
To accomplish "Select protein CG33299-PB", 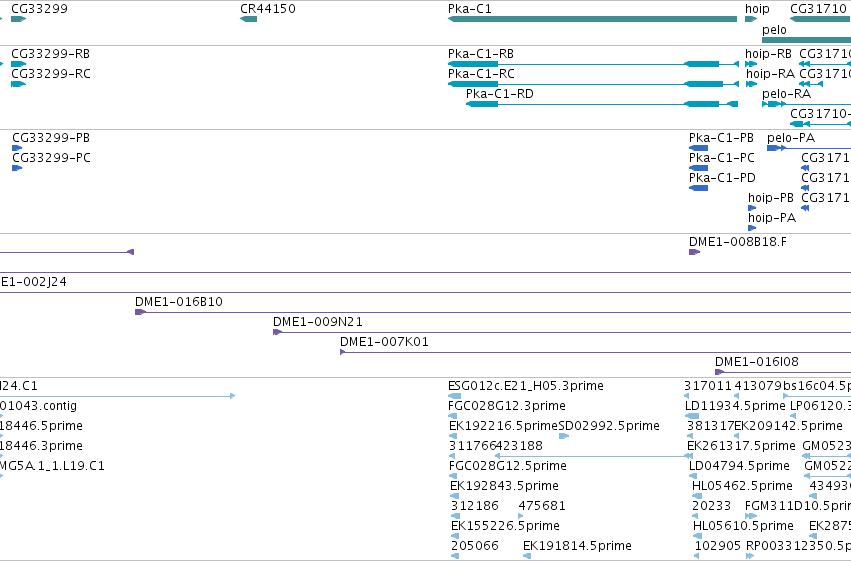I will pyautogui.click(x=17, y=148).
